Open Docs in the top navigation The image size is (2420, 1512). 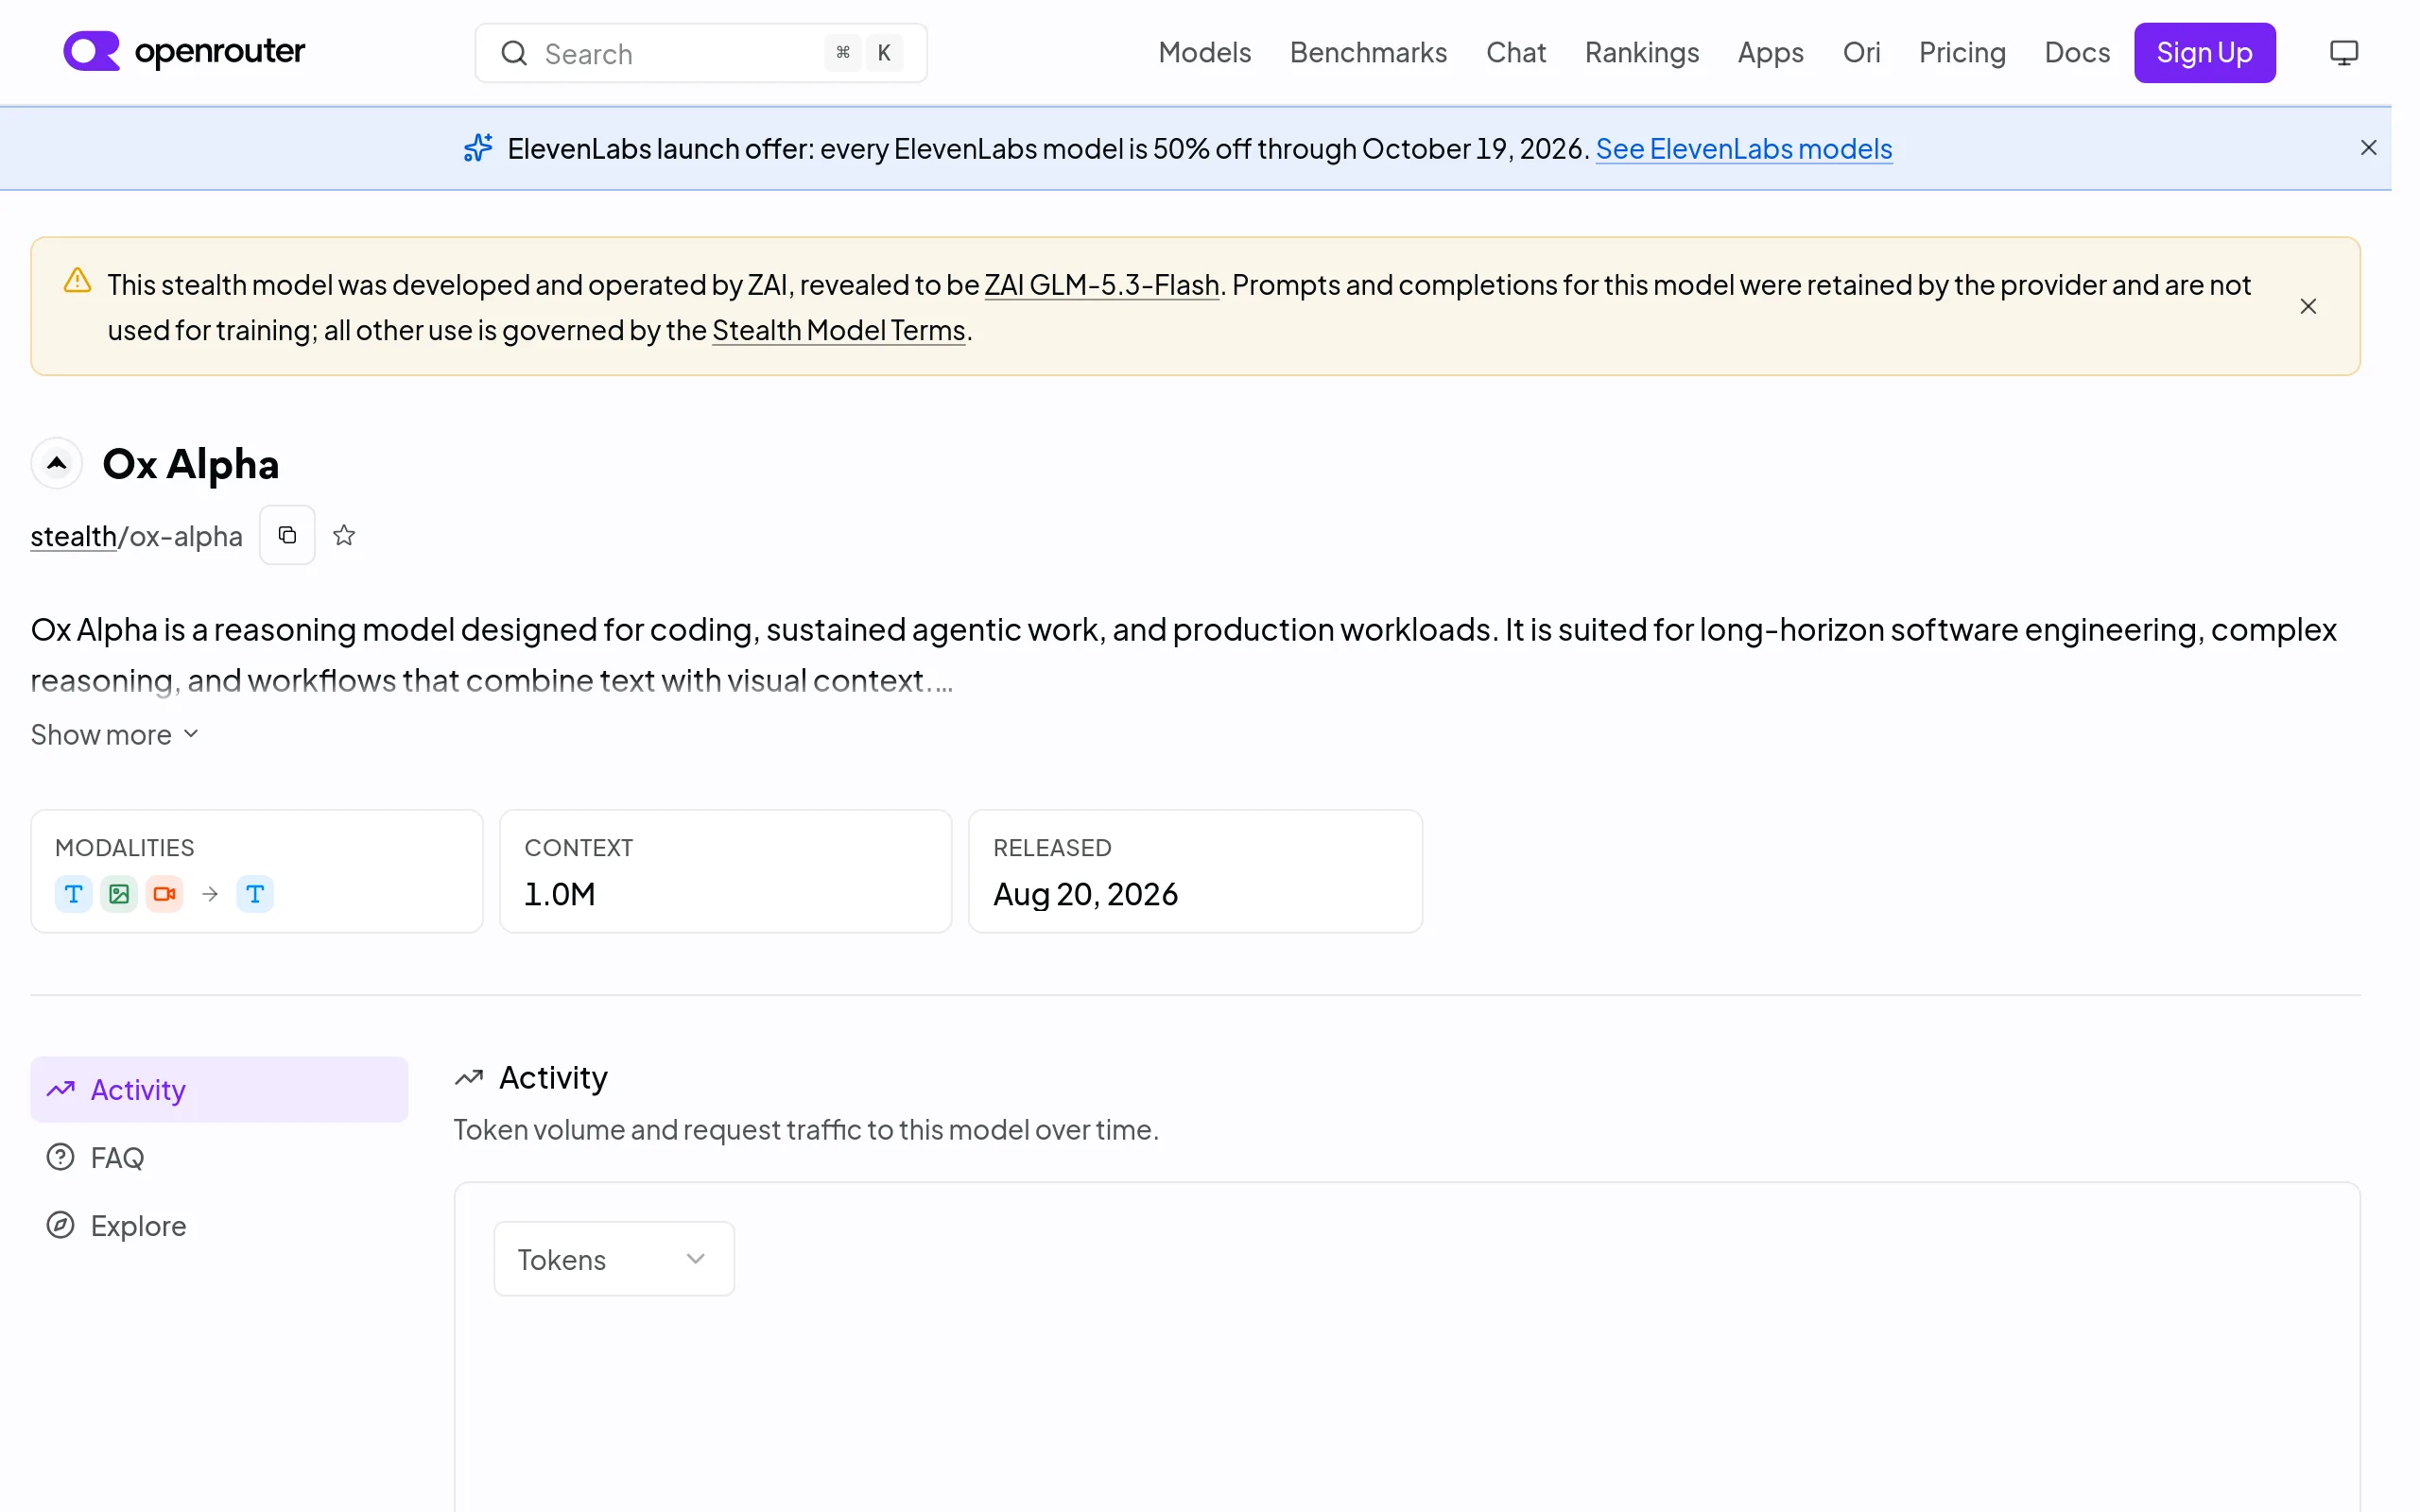pyautogui.click(x=2077, y=53)
